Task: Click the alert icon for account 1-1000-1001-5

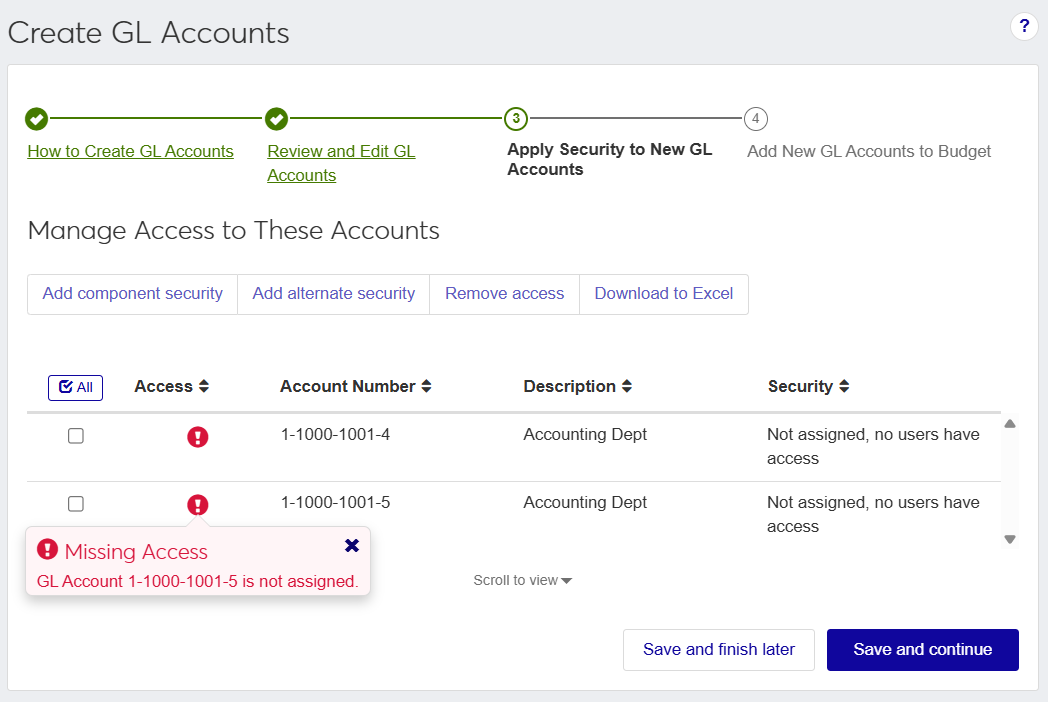Action: coord(198,505)
